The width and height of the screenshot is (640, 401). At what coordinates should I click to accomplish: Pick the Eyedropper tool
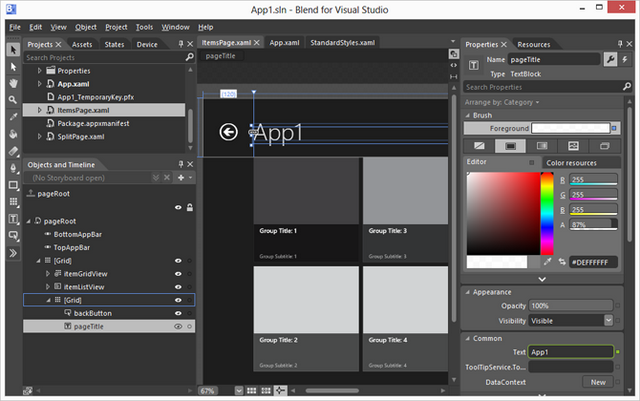13,117
